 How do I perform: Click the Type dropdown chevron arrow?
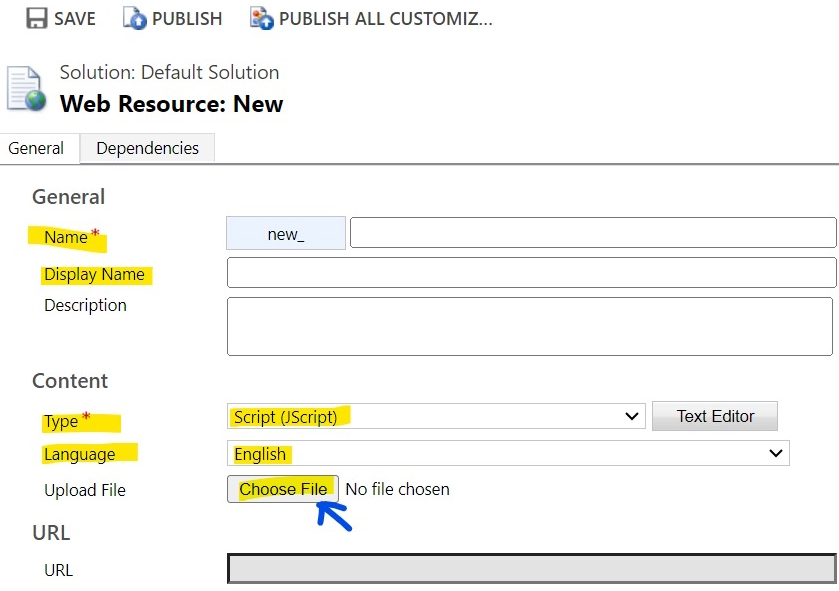tap(632, 416)
